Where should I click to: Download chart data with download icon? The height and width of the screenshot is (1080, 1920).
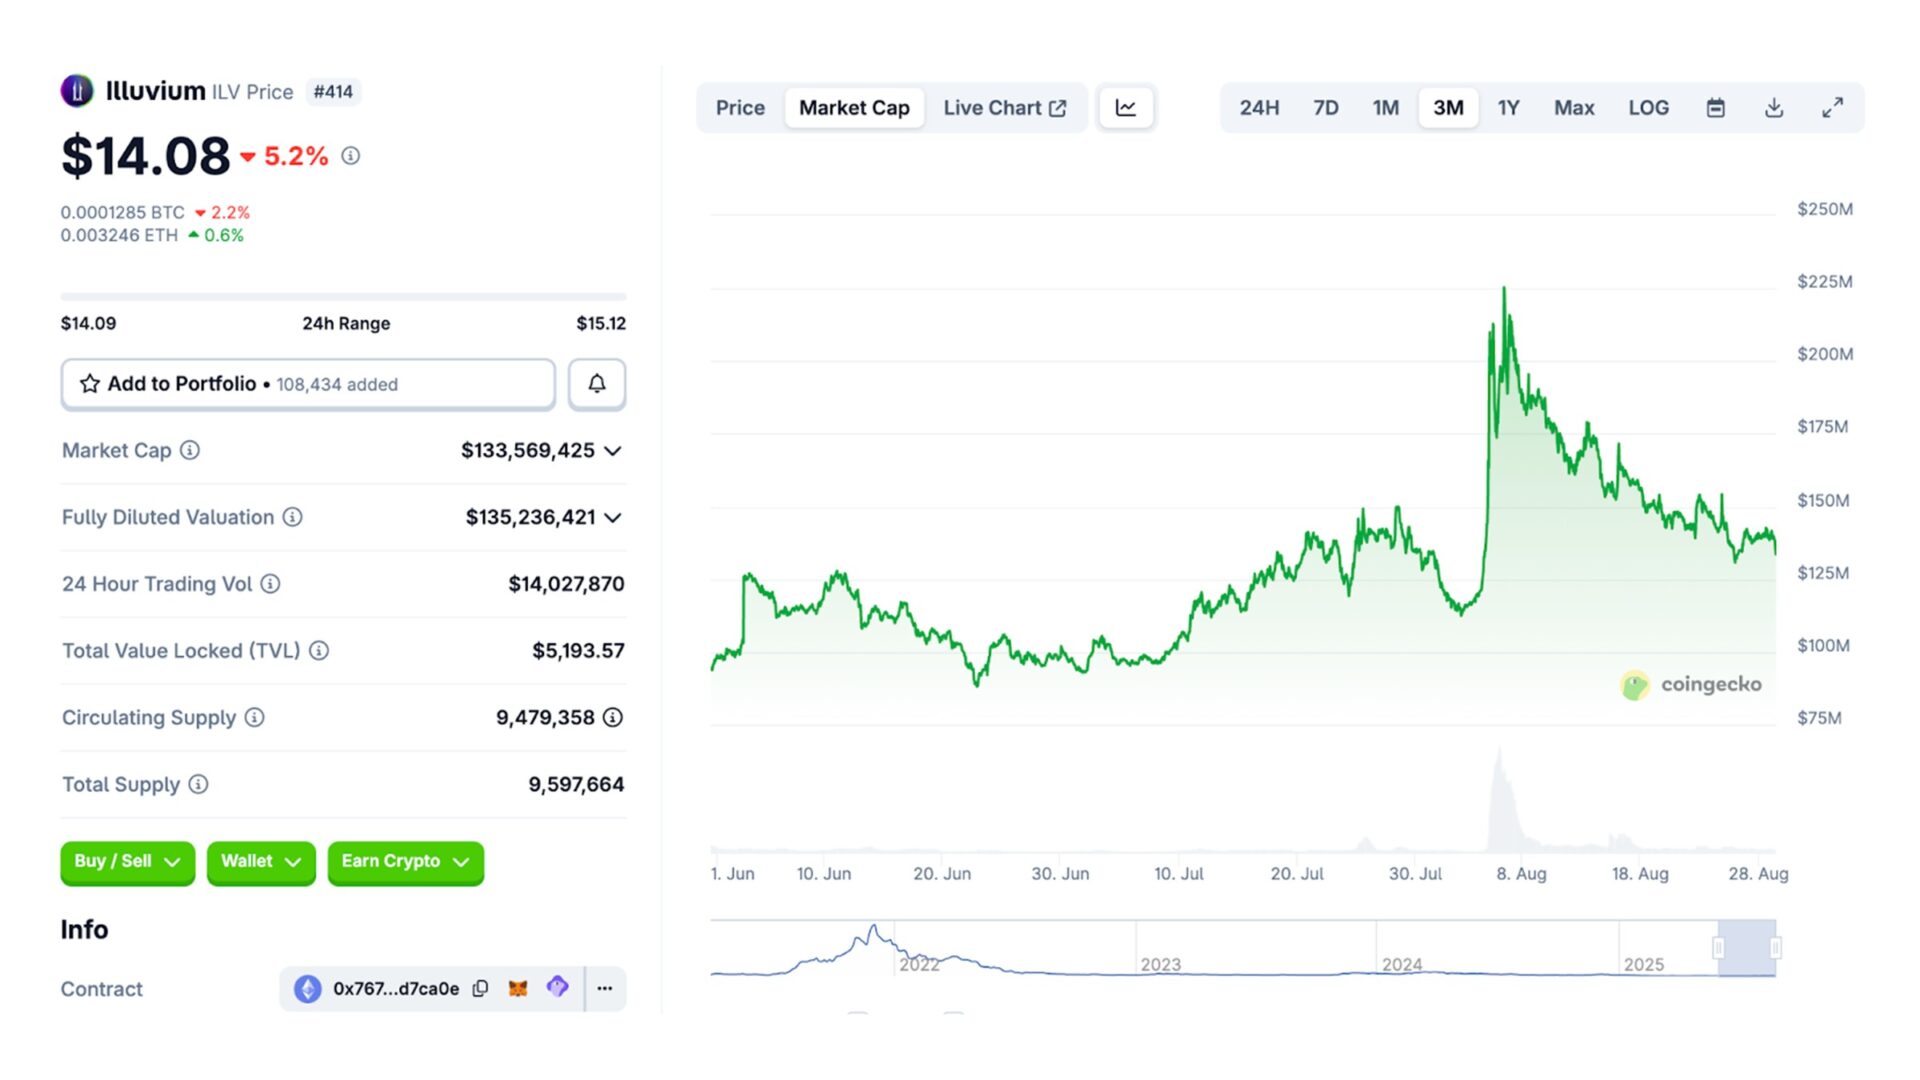(1774, 108)
